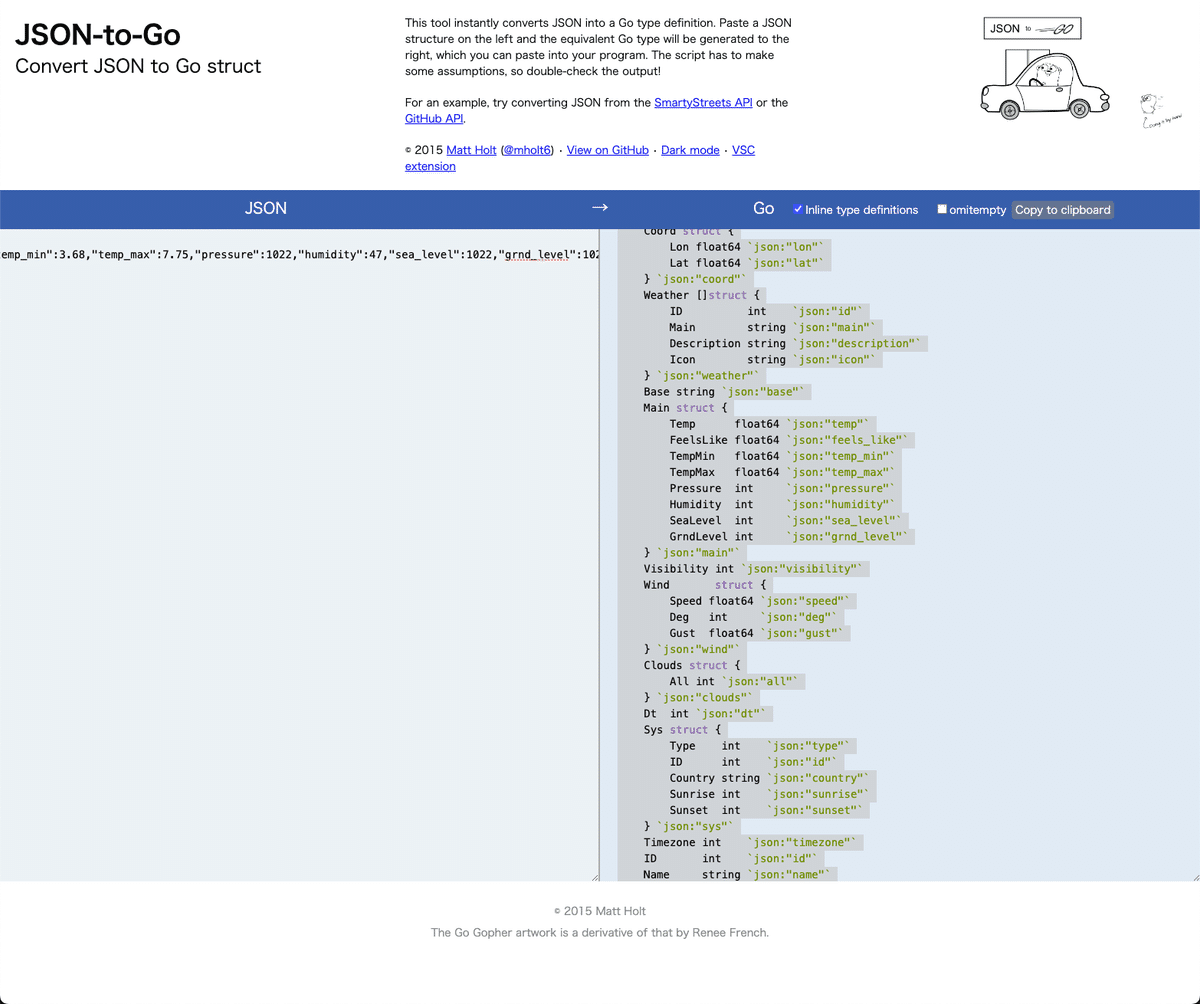Click the `json:"coord"` closing line
1200x1004 pixels.
click(x=695, y=279)
